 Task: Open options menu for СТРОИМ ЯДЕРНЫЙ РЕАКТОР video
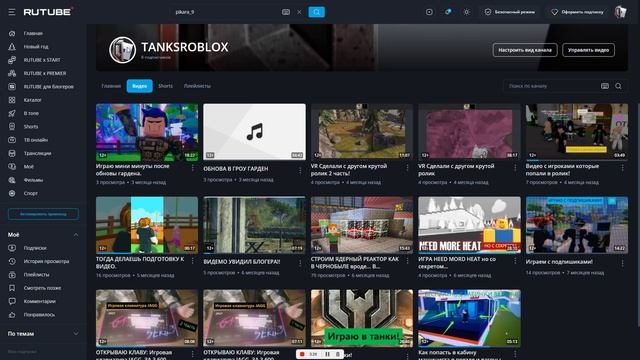click(x=407, y=261)
